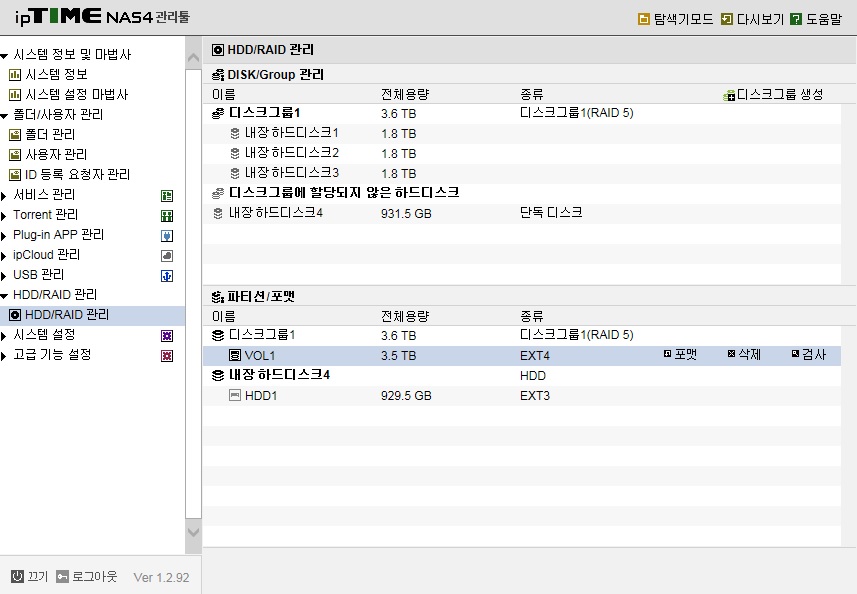Image resolution: width=857 pixels, height=594 pixels.
Task: Click the purple 시스템 설정 gear icon
Action: click(x=167, y=336)
